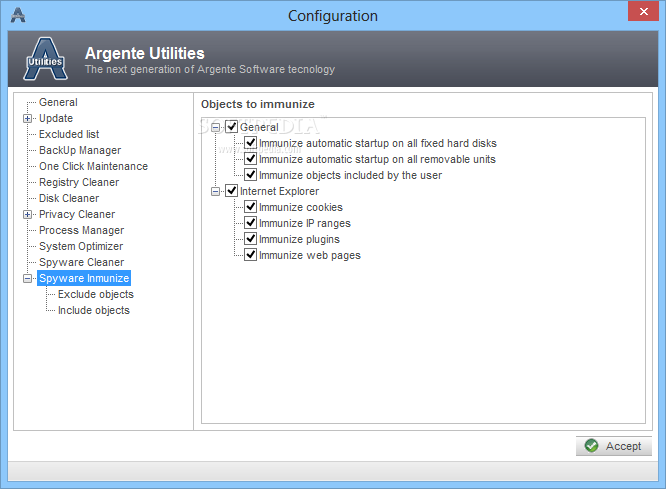Uncheck the General group checkbox
This screenshot has height=489, width=666.
[x=231, y=127]
